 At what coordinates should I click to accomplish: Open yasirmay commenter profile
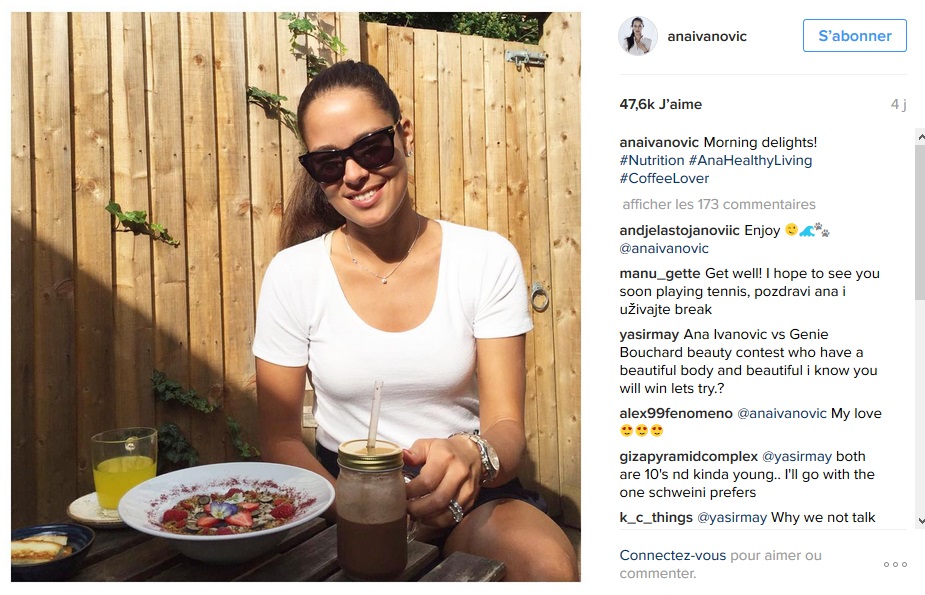tap(649, 334)
